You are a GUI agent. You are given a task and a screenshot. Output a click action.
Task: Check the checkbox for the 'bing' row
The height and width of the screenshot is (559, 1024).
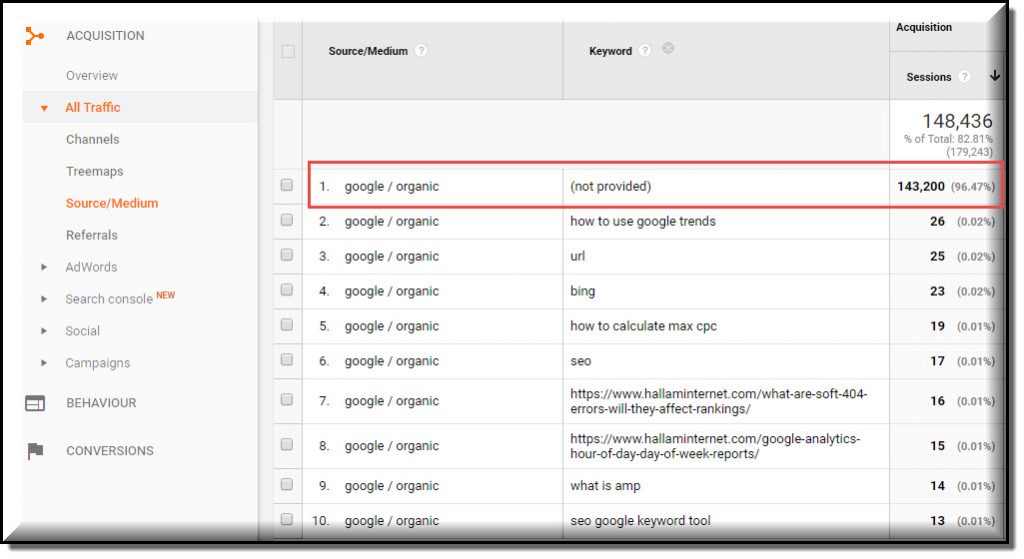pyautogui.click(x=287, y=290)
